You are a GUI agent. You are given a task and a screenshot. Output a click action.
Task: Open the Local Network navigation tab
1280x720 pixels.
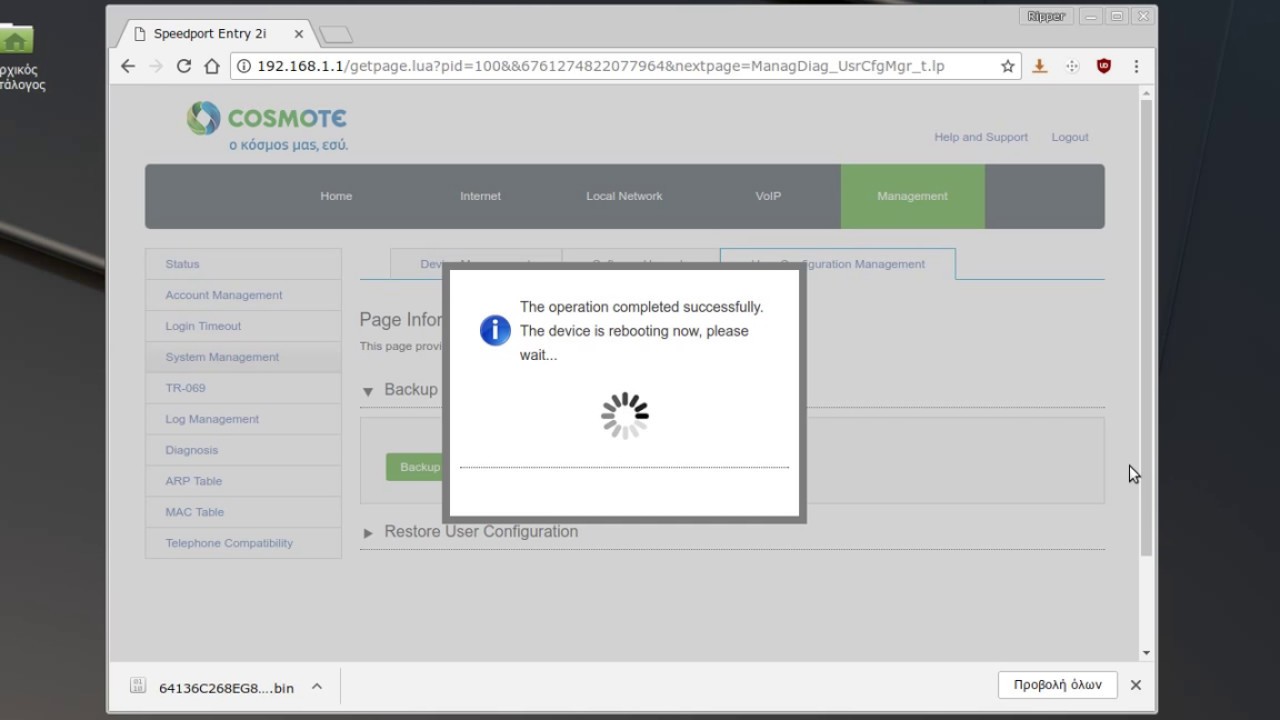tap(624, 196)
